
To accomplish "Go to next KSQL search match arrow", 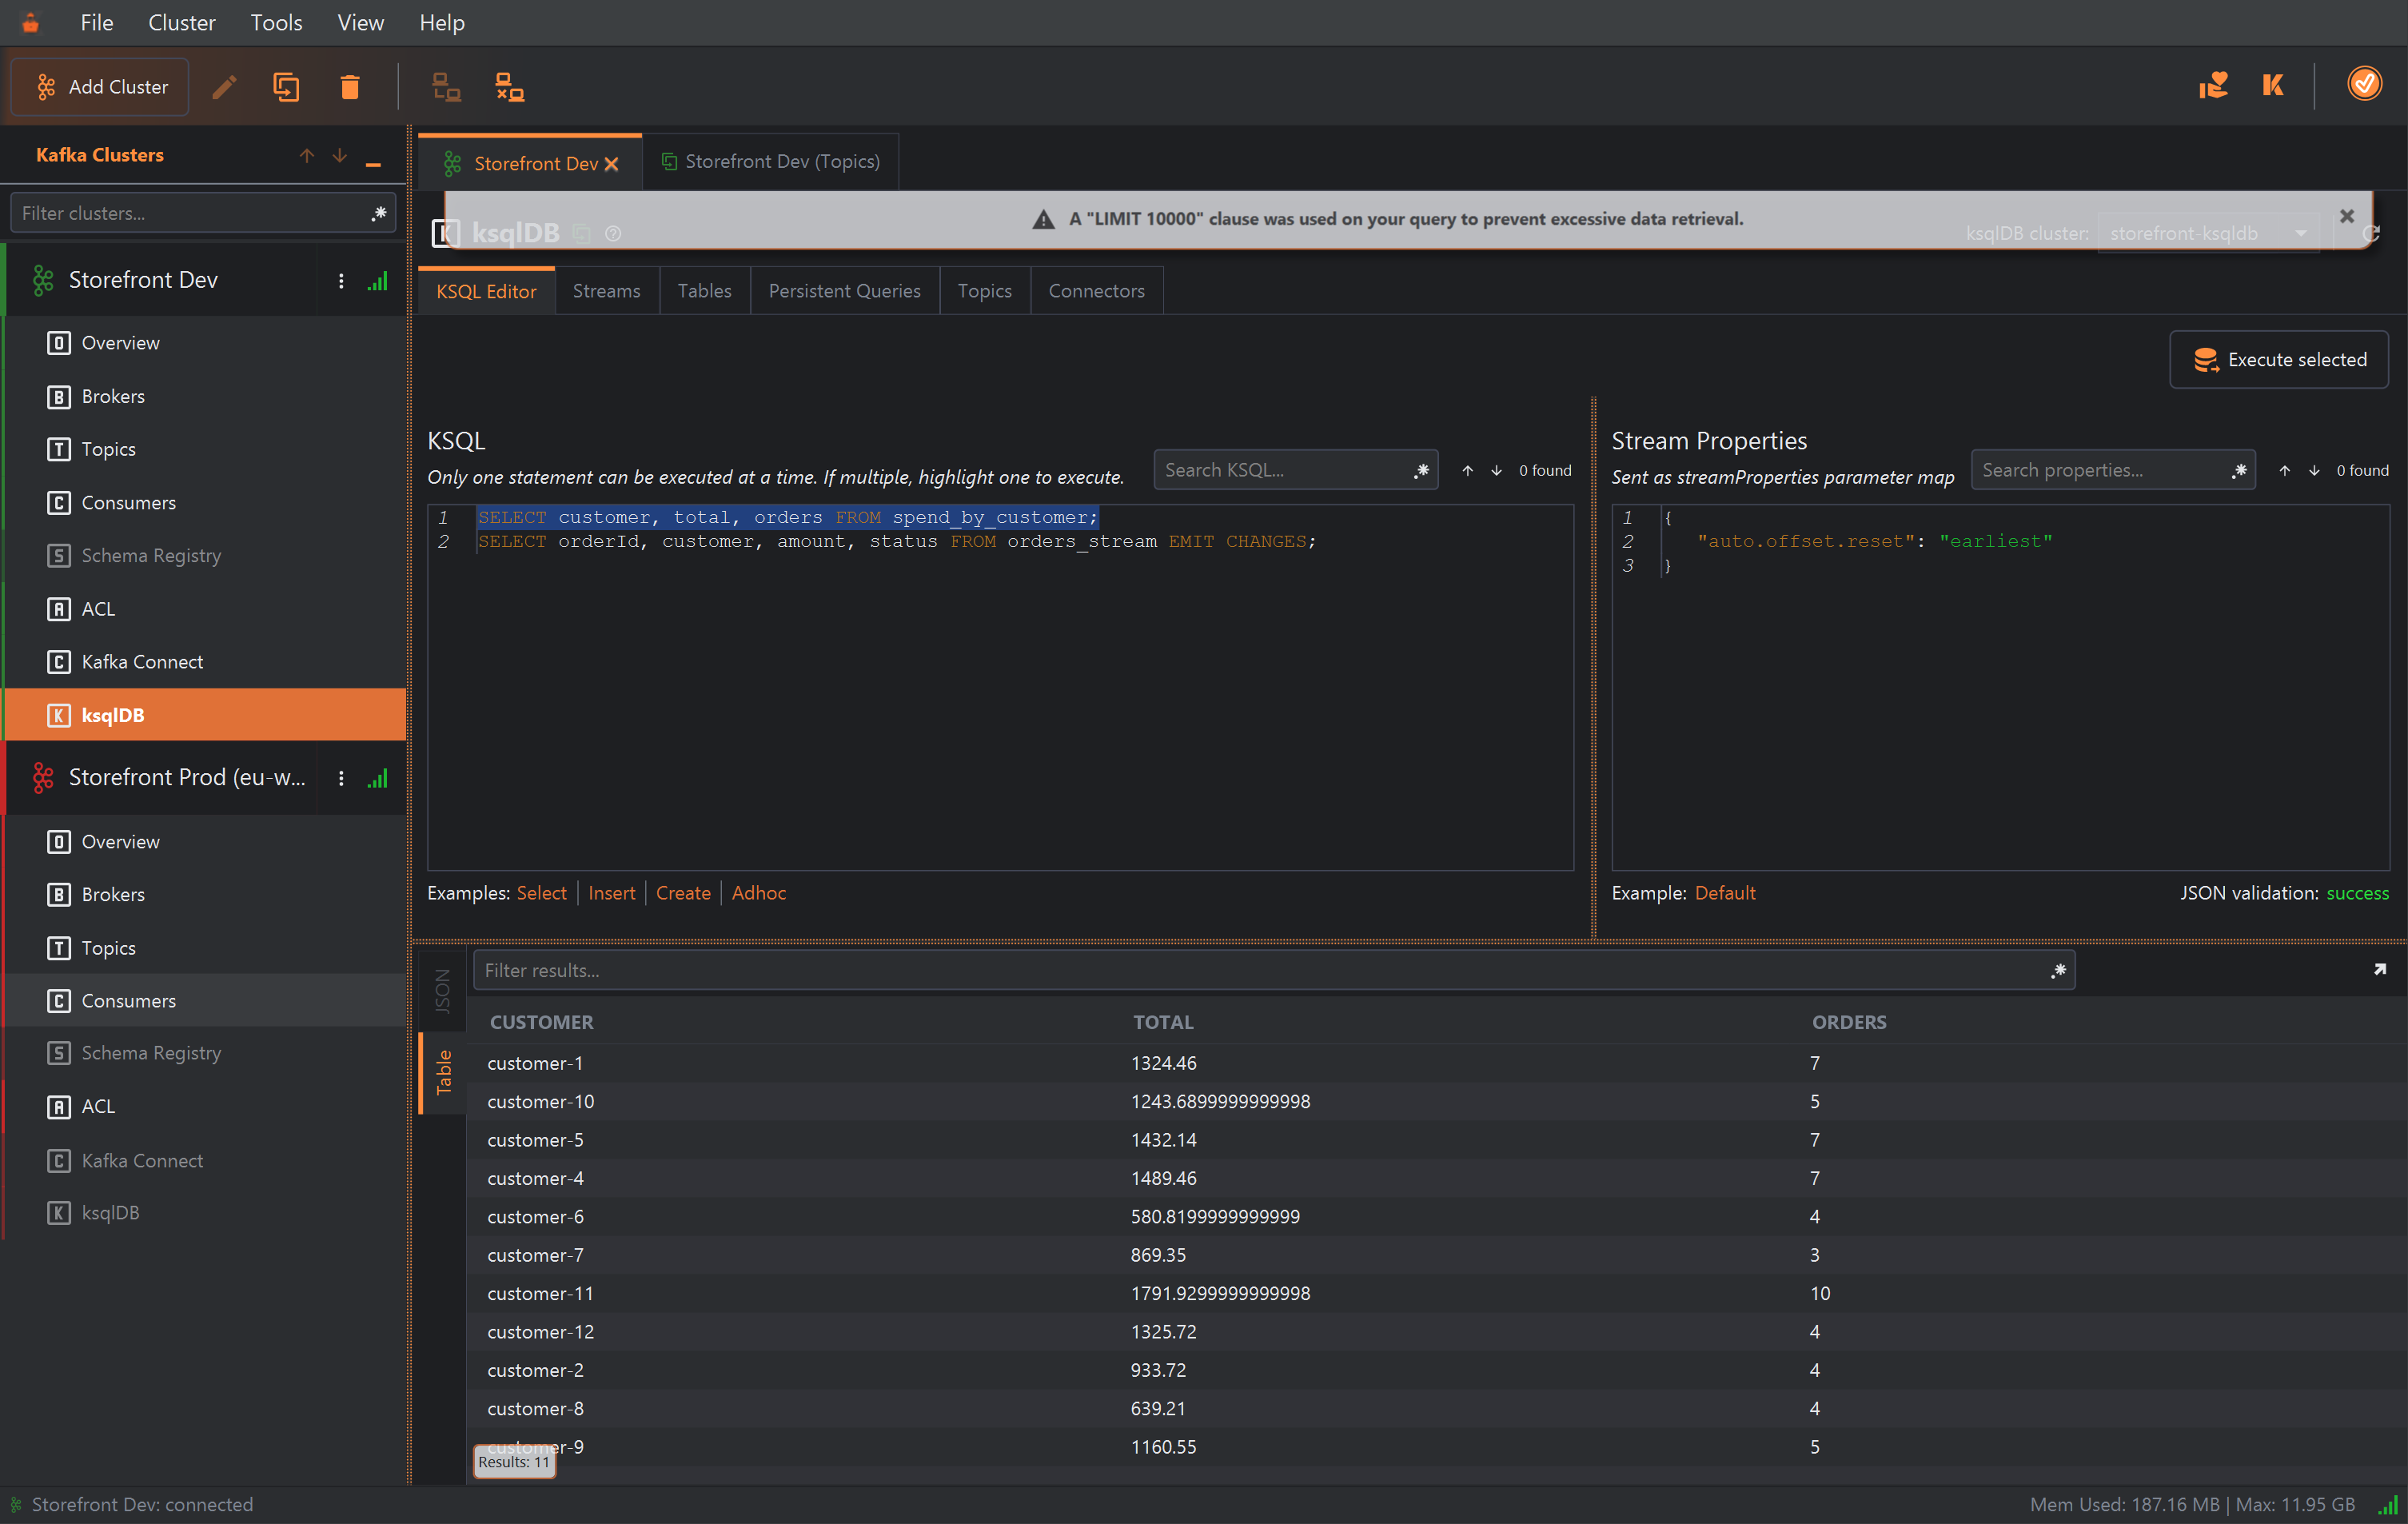I will tap(1496, 470).
